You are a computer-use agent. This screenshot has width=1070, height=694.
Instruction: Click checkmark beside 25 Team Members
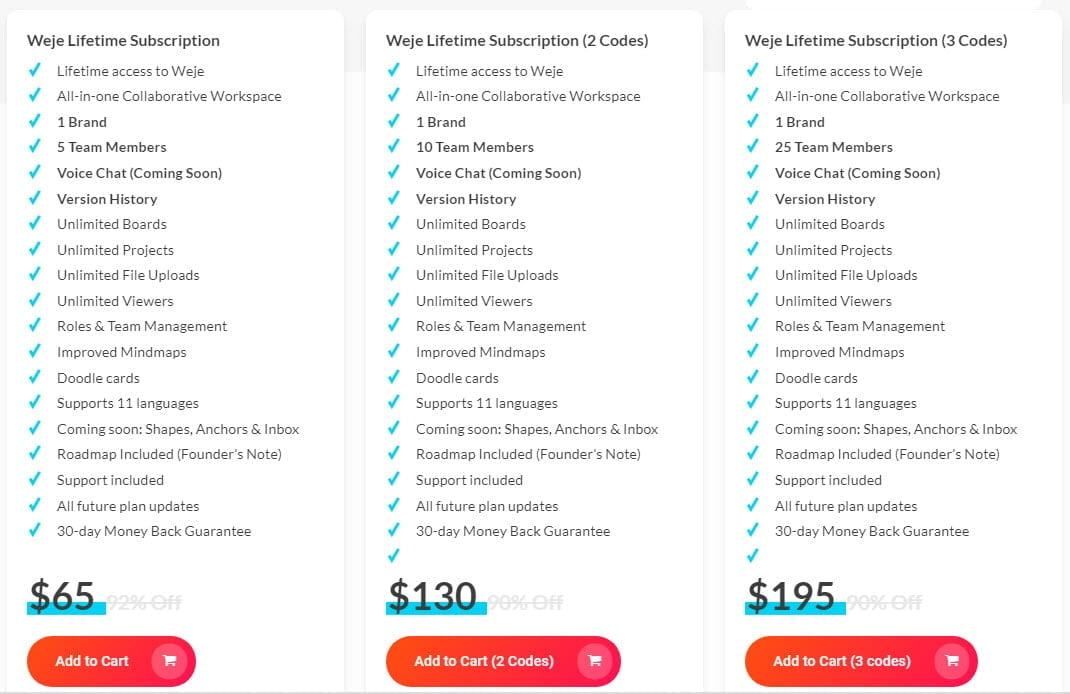(753, 147)
